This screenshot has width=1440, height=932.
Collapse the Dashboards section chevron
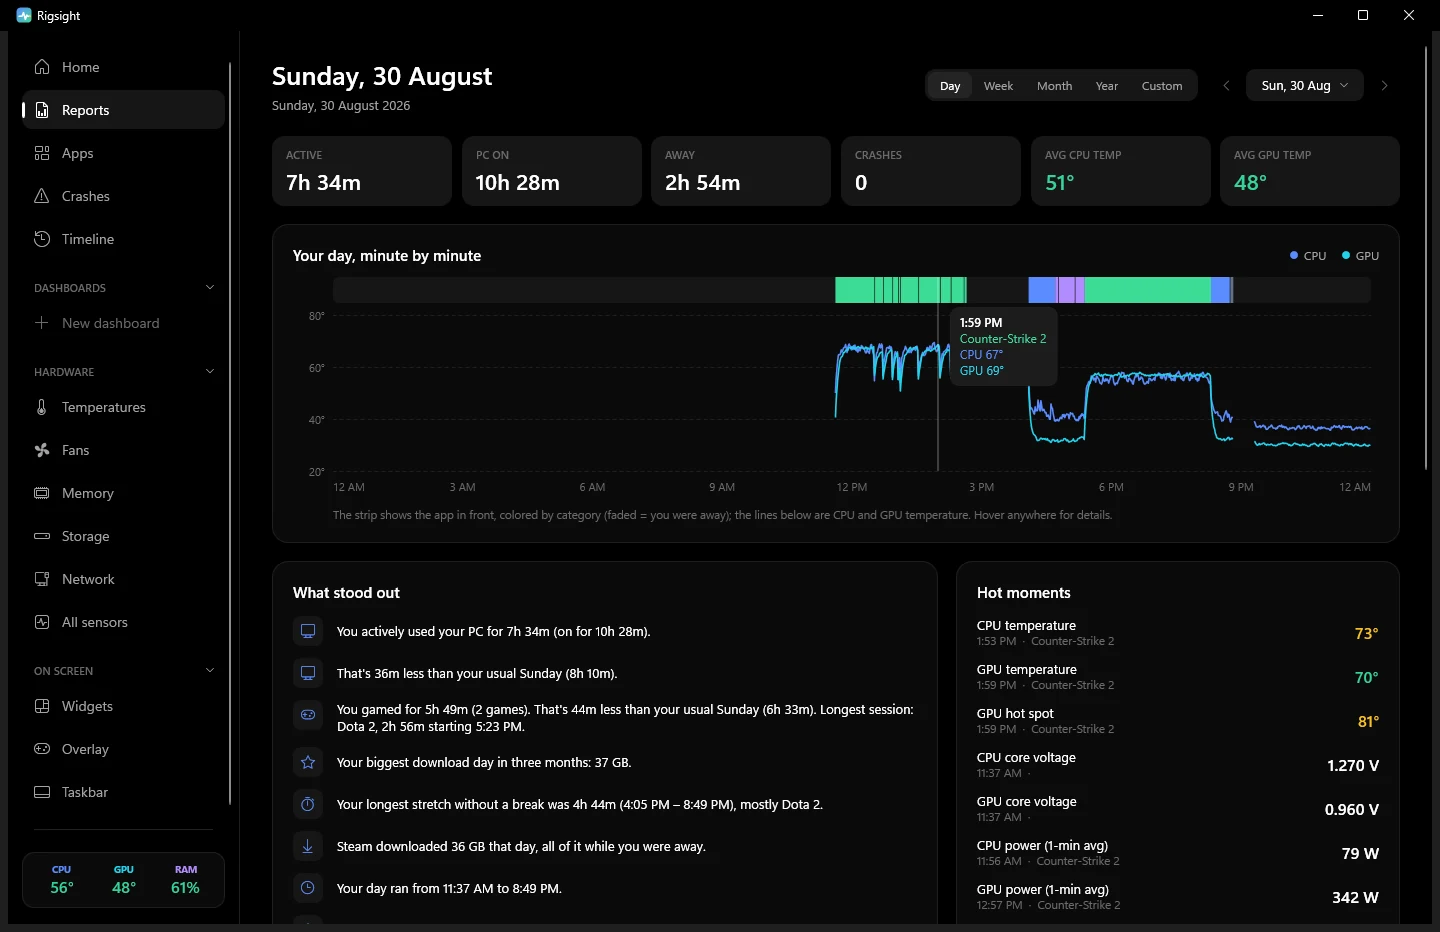pyautogui.click(x=210, y=288)
